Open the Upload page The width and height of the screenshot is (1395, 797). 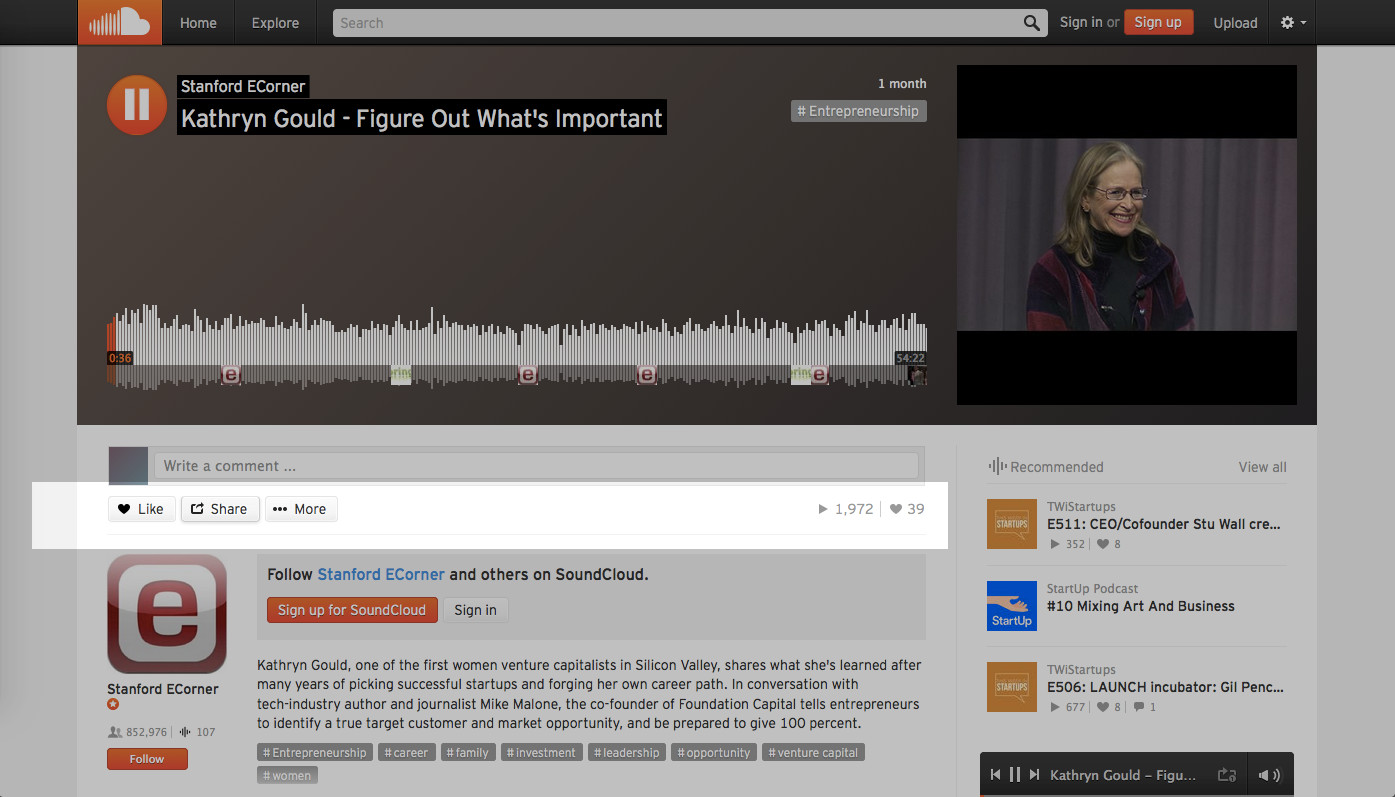1235,23
